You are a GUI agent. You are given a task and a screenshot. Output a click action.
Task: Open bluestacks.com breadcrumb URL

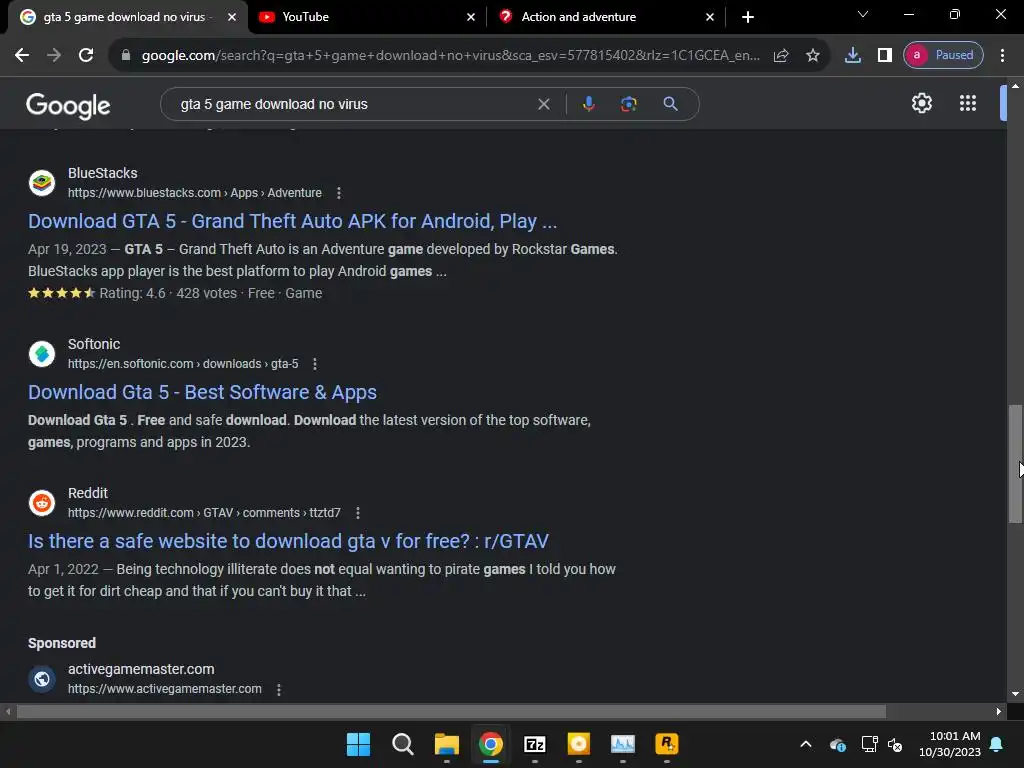pyautogui.click(x=195, y=193)
